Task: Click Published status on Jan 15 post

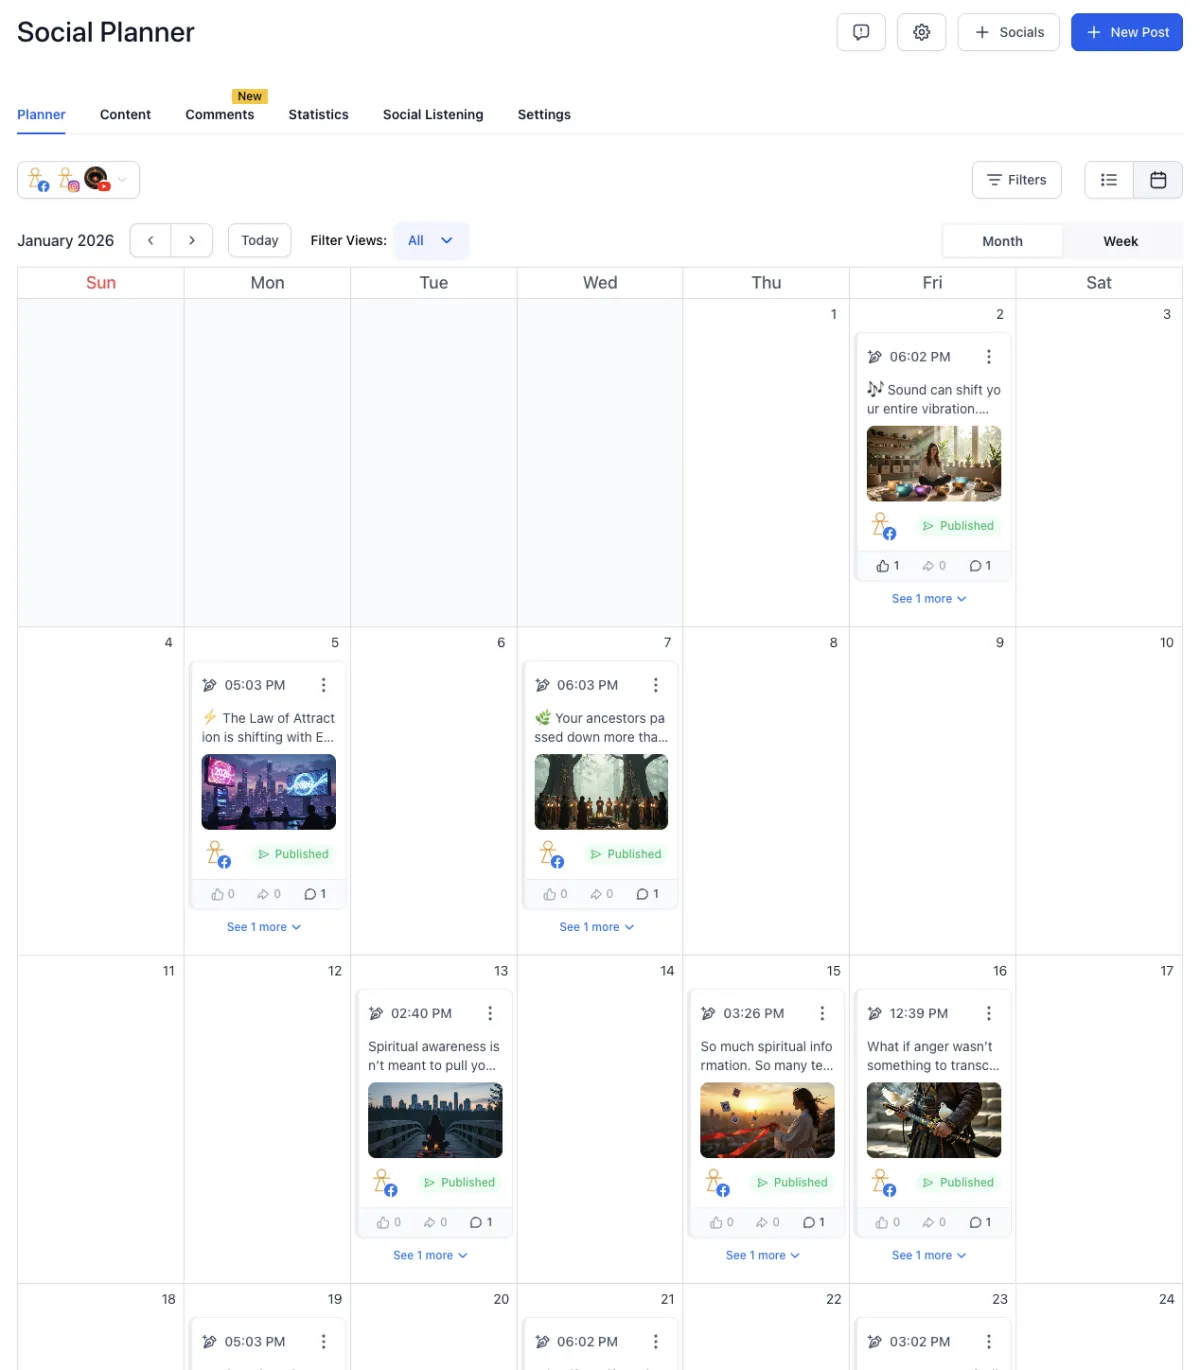Action: pos(792,1182)
